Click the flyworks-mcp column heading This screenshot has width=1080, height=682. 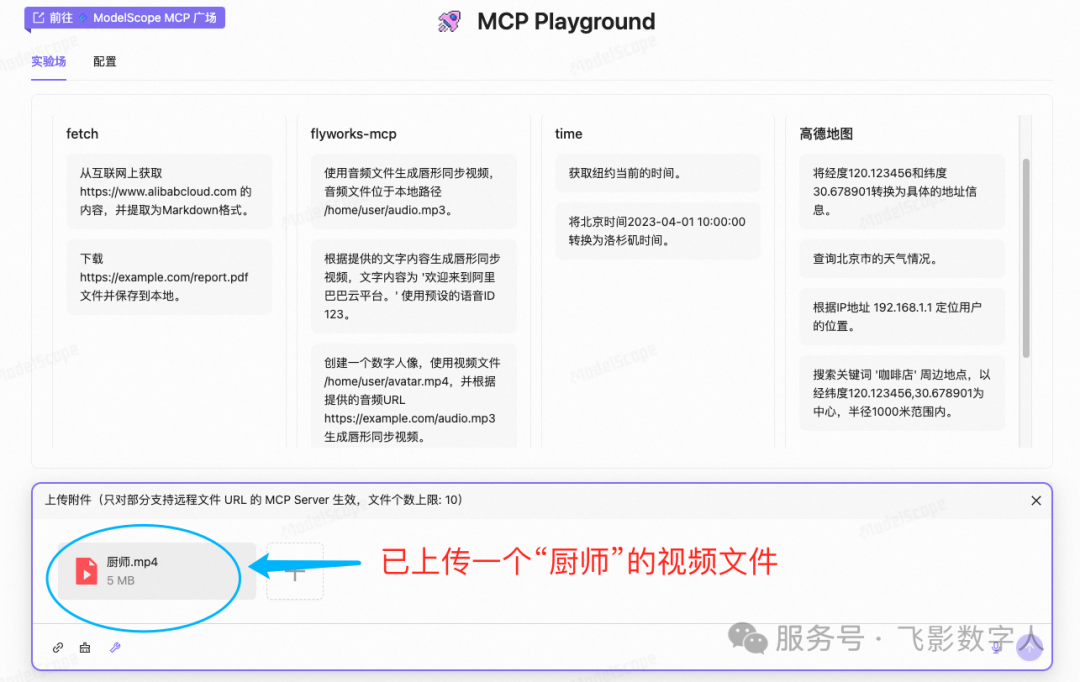pyautogui.click(x=353, y=134)
